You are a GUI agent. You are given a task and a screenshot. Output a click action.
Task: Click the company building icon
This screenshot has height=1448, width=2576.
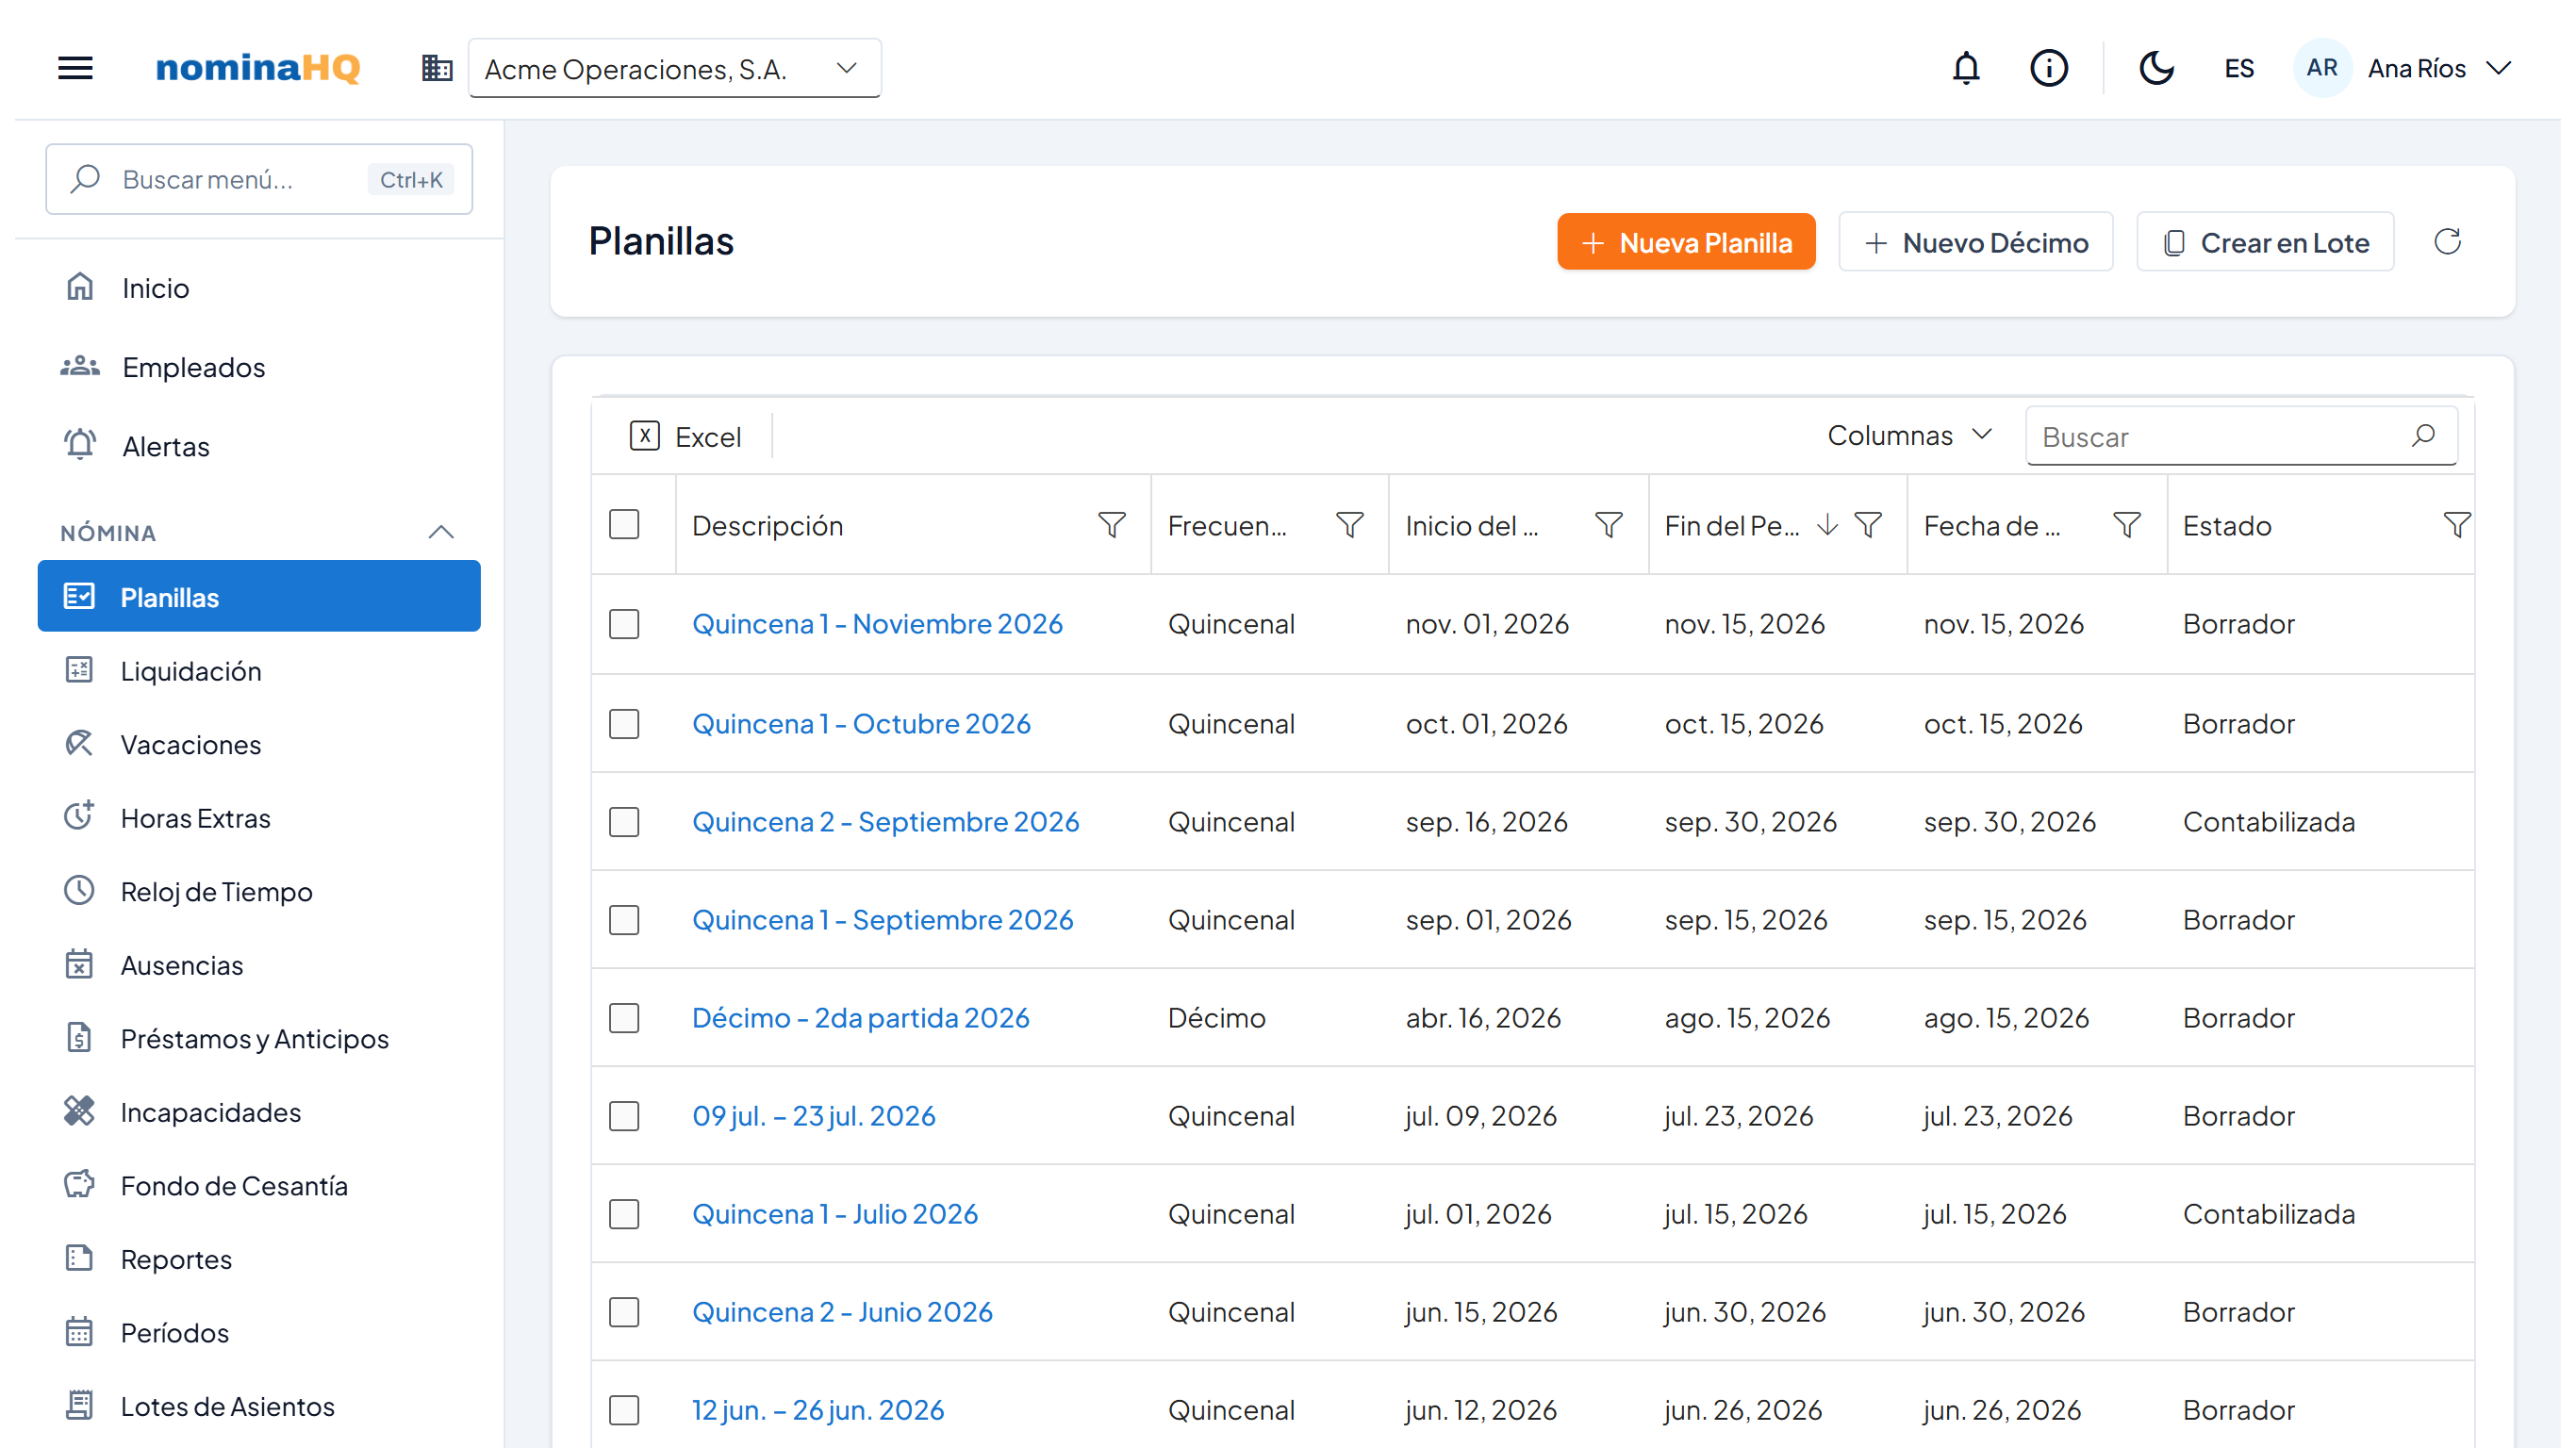(437, 68)
